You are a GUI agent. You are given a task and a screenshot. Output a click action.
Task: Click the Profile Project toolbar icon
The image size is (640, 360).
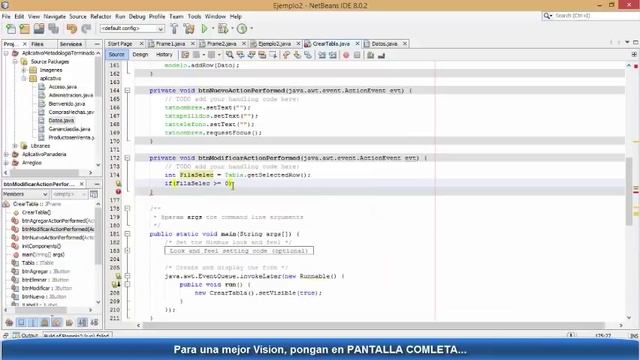[242, 29]
